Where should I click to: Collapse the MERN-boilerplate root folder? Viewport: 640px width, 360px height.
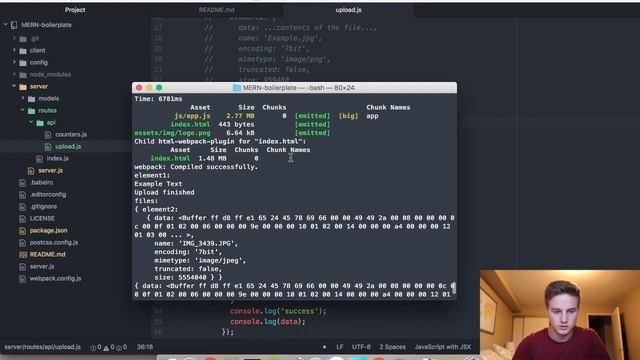(x=5, y=25)
